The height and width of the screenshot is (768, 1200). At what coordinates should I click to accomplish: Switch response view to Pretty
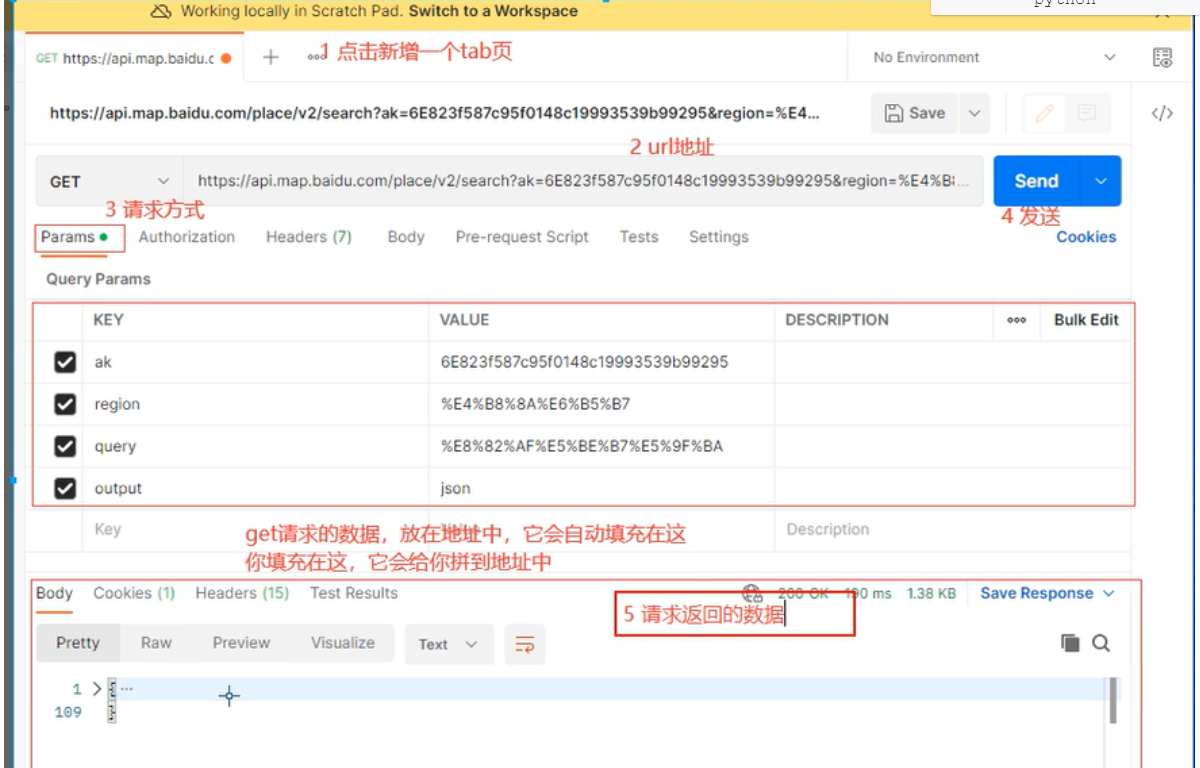[x=78, y=643]
